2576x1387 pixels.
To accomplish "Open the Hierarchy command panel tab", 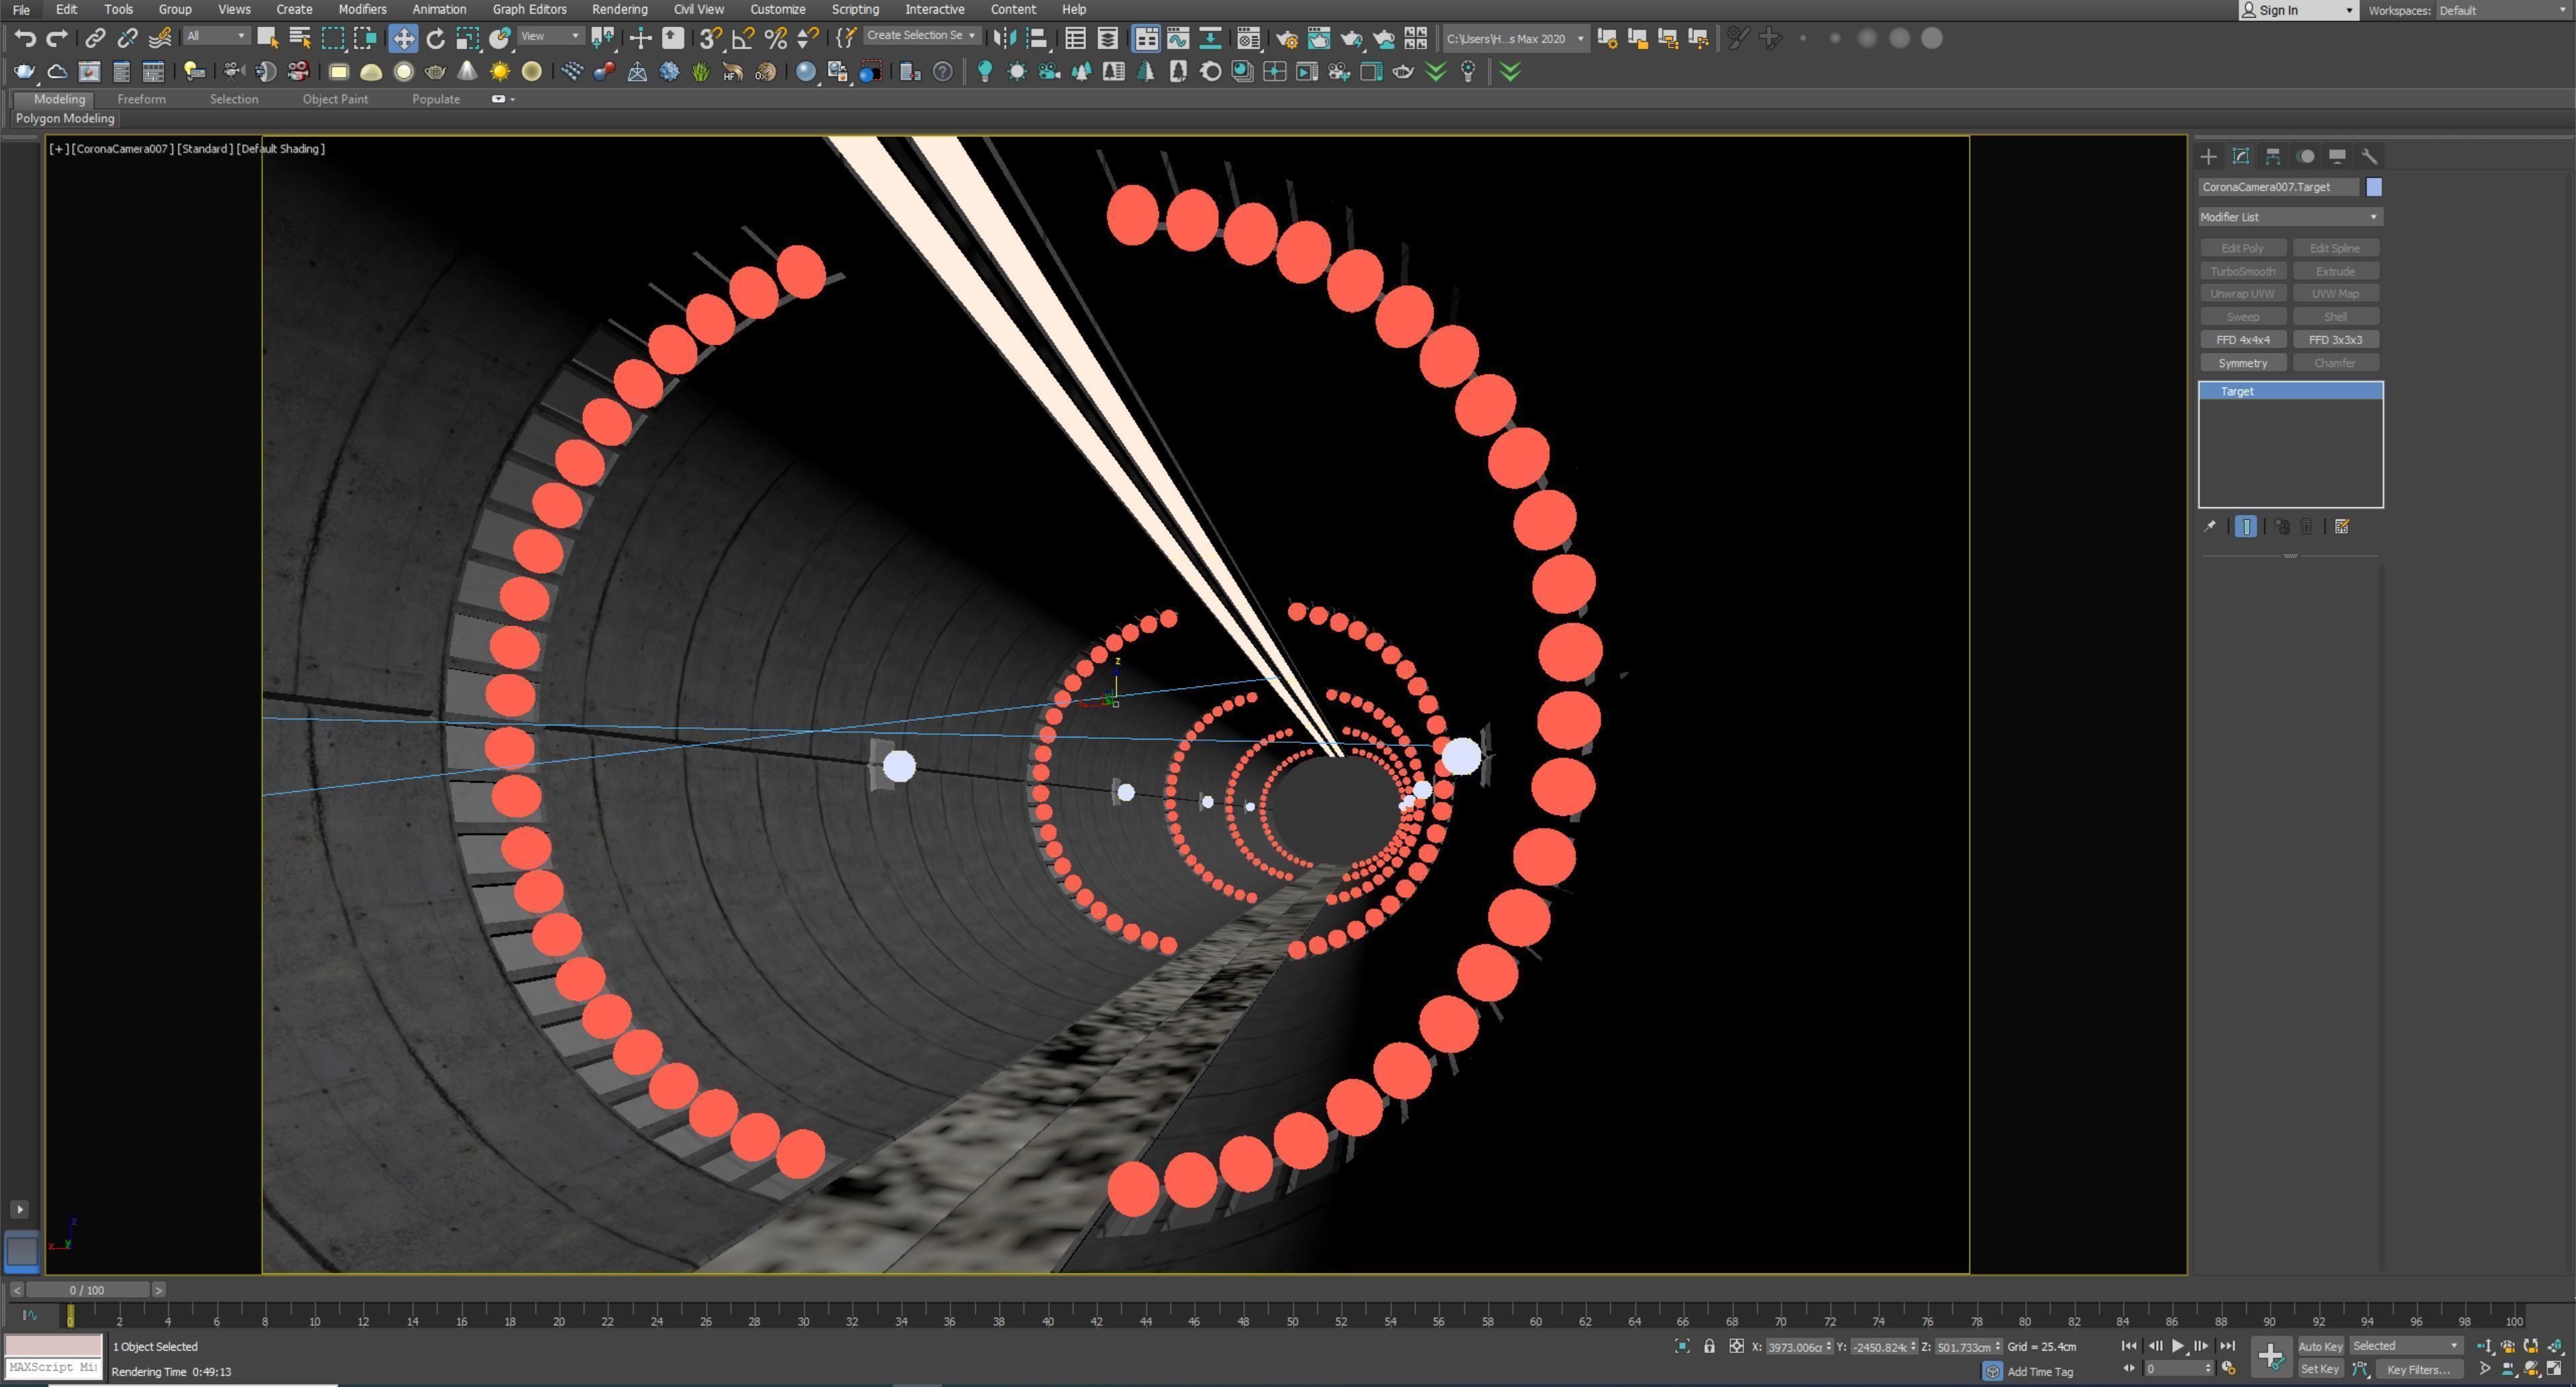I will coord(2272,156).
